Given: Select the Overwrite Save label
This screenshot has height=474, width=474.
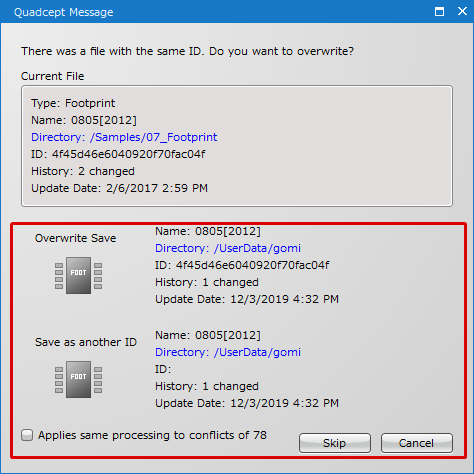Looking at the screenshot, I should pos(76,238).
